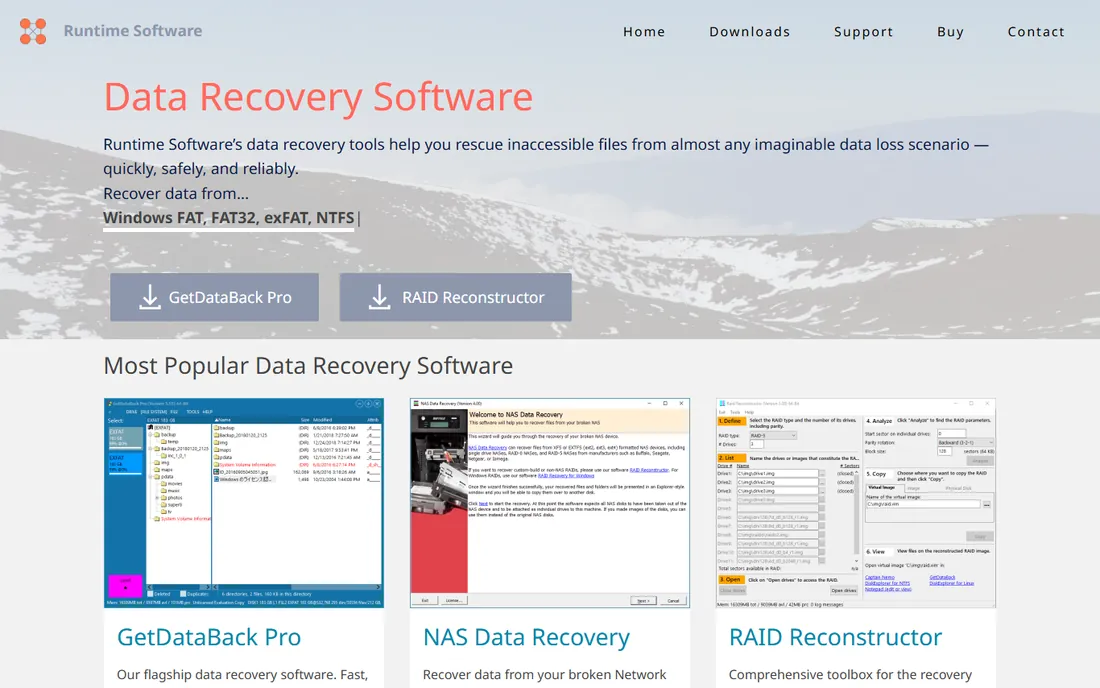The width and height of the screenshot is (1100, 688).
Task: Click 'Recover data from your broken Network' description
Action: click(544, 675)
